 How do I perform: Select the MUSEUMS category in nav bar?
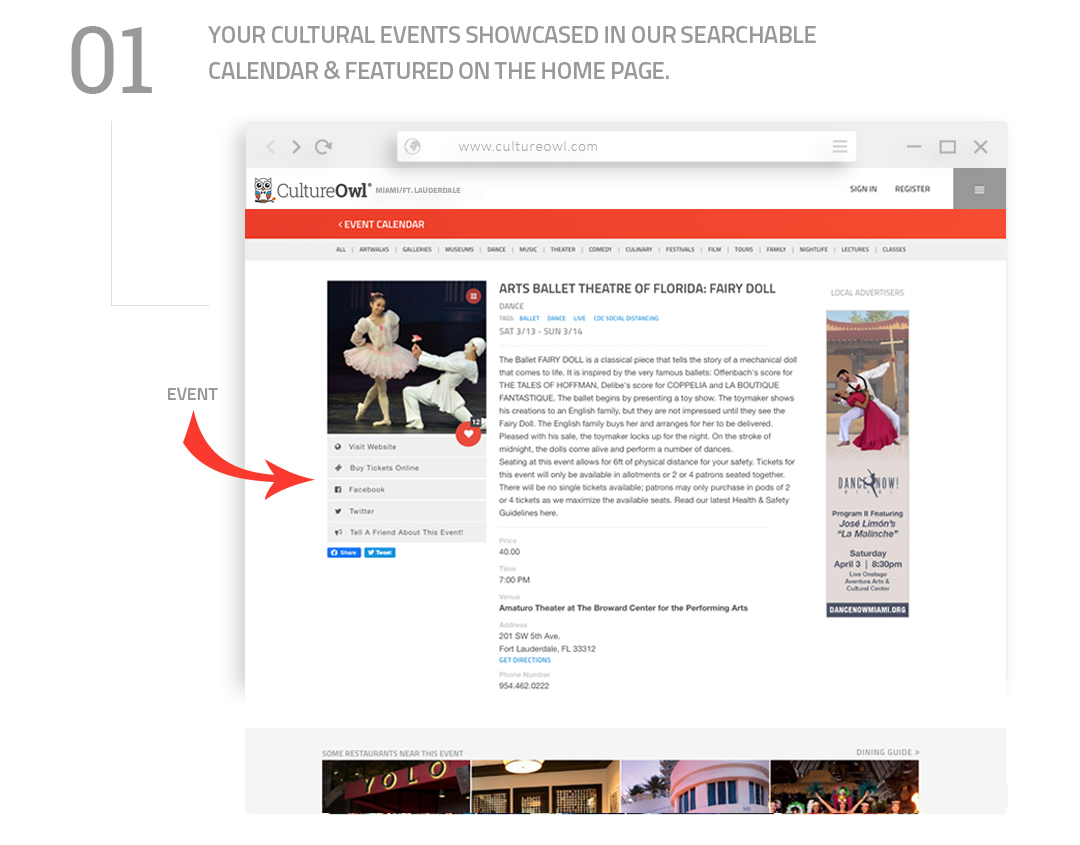459,249
